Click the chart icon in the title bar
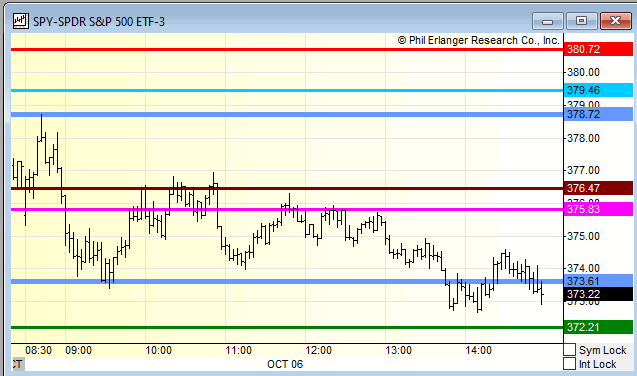Image resolution: width=637 pixels, height=376 pixels. (x=20, y=21)
